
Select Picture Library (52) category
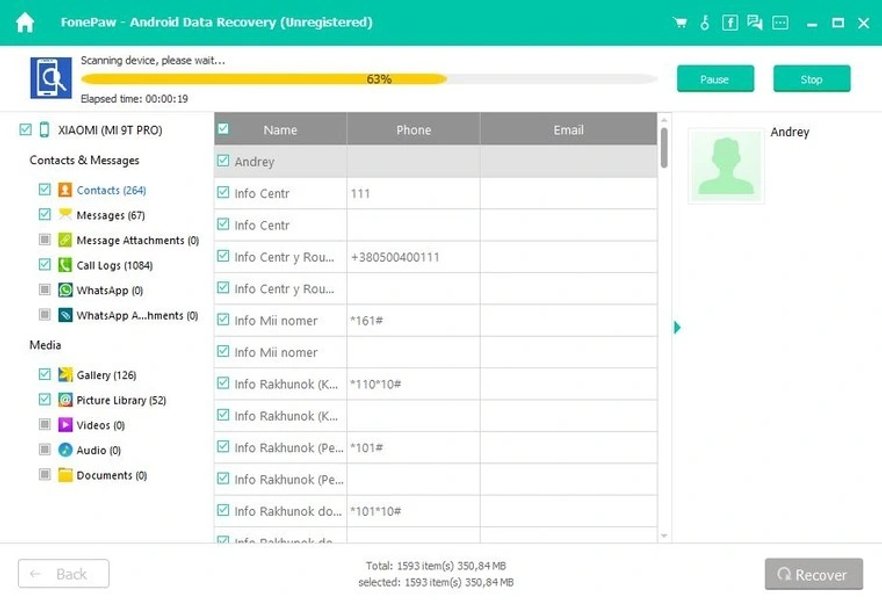click(x=121, y=400)
